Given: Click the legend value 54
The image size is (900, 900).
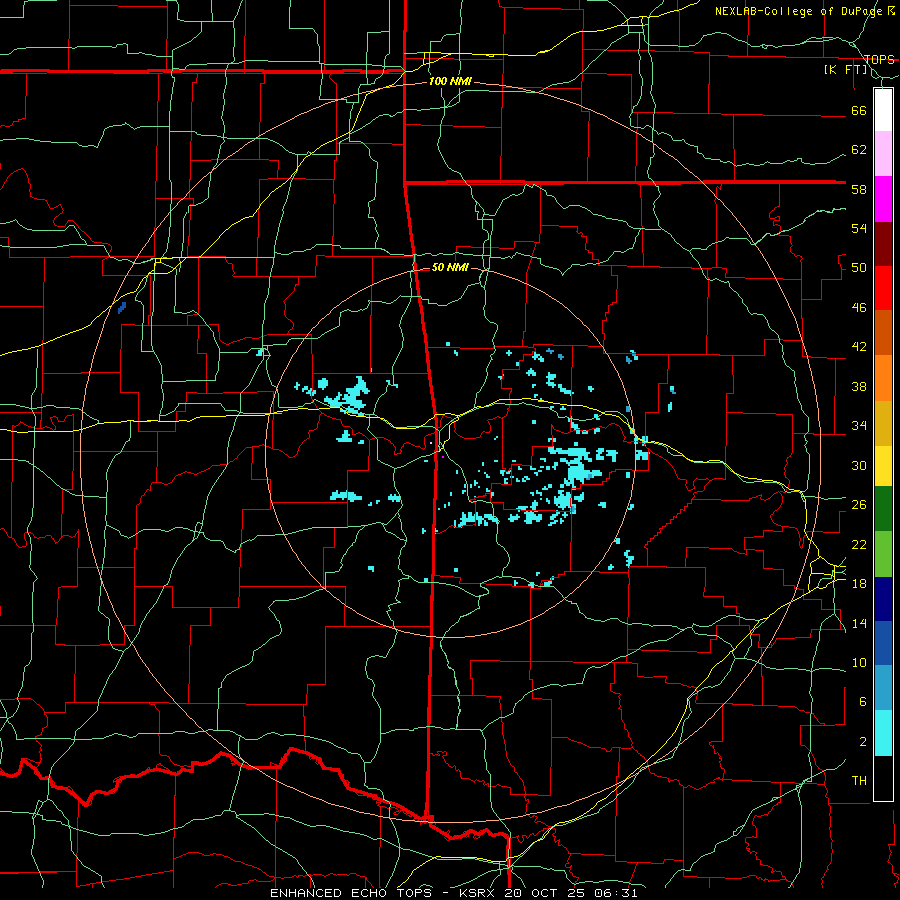Looking at the screenshot, I should 859,228.
